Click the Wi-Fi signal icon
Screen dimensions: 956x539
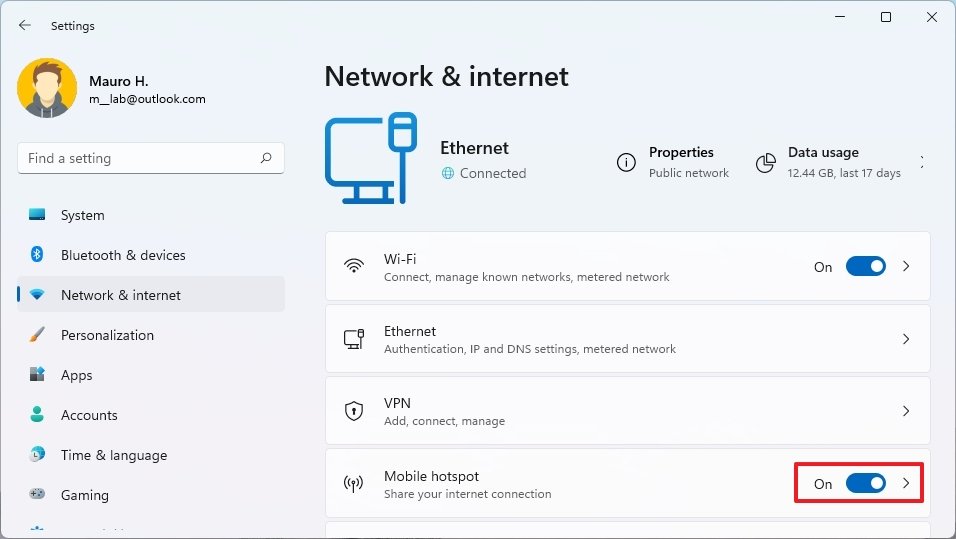[x=353, y=267]
